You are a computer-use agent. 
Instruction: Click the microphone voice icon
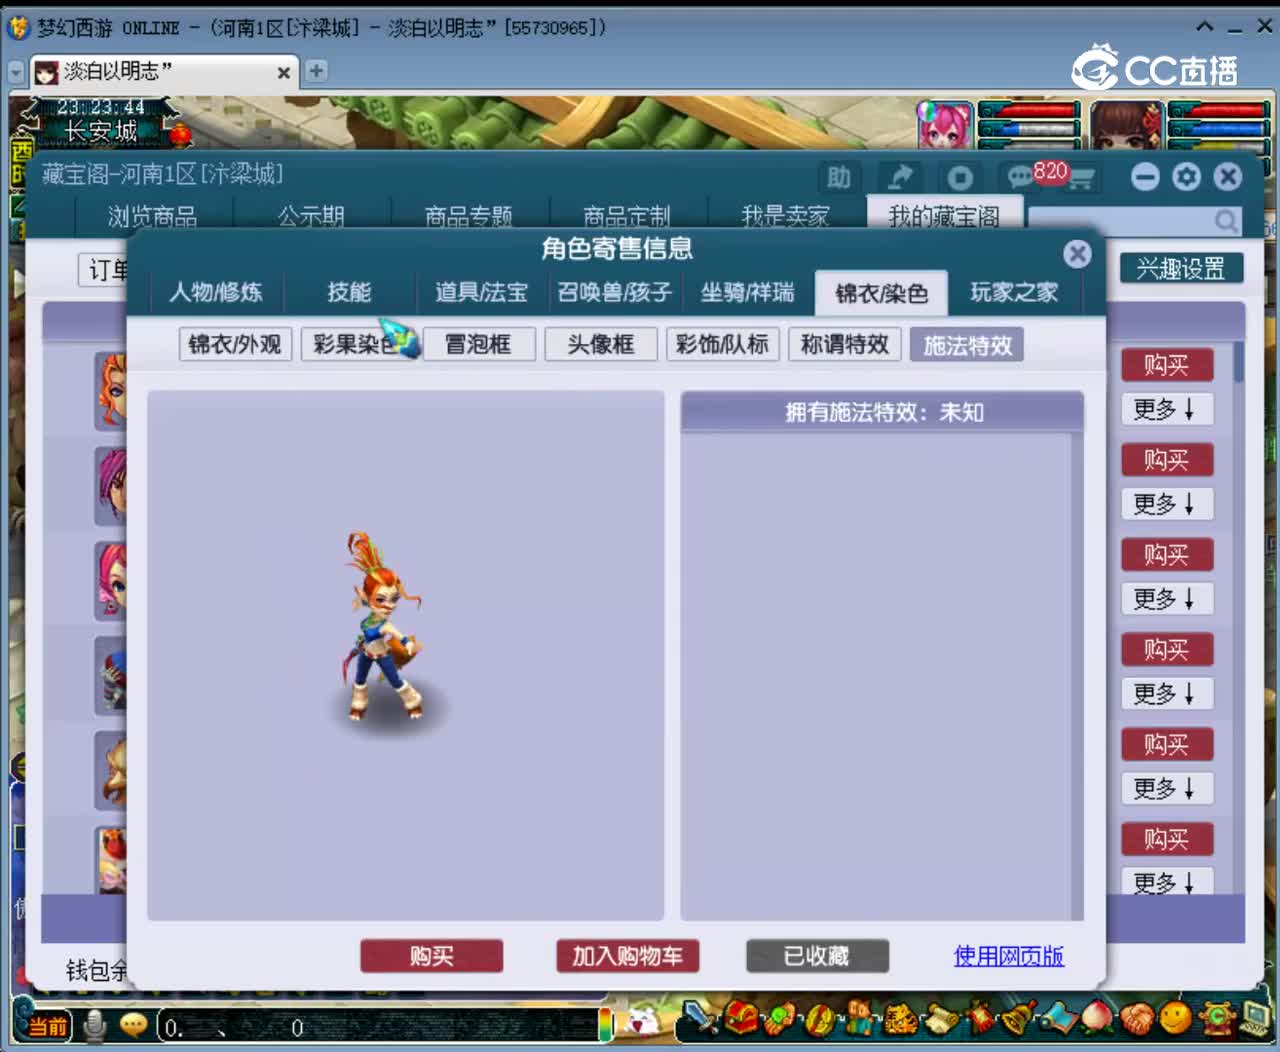point(96,1026)
